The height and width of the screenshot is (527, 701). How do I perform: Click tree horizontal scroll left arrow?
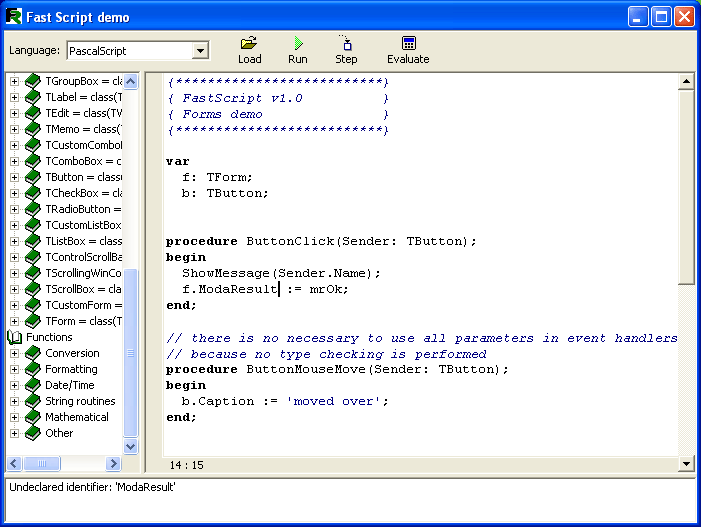tap(14, 464)
